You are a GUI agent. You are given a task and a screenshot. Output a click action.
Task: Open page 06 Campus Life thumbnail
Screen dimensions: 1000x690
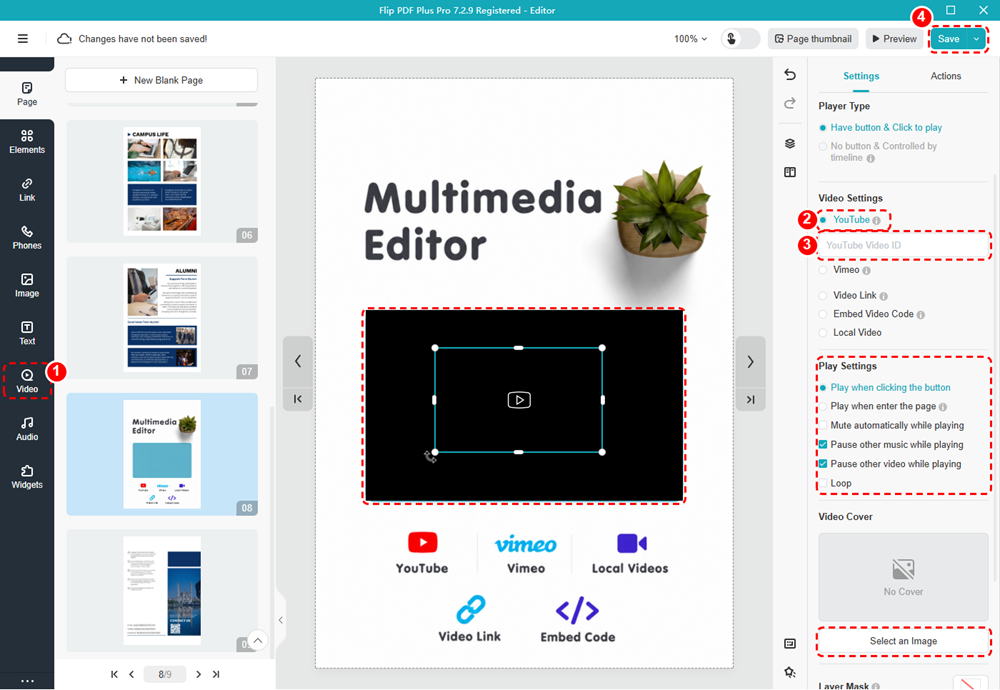pyautogui.click(x=162, y=181)
